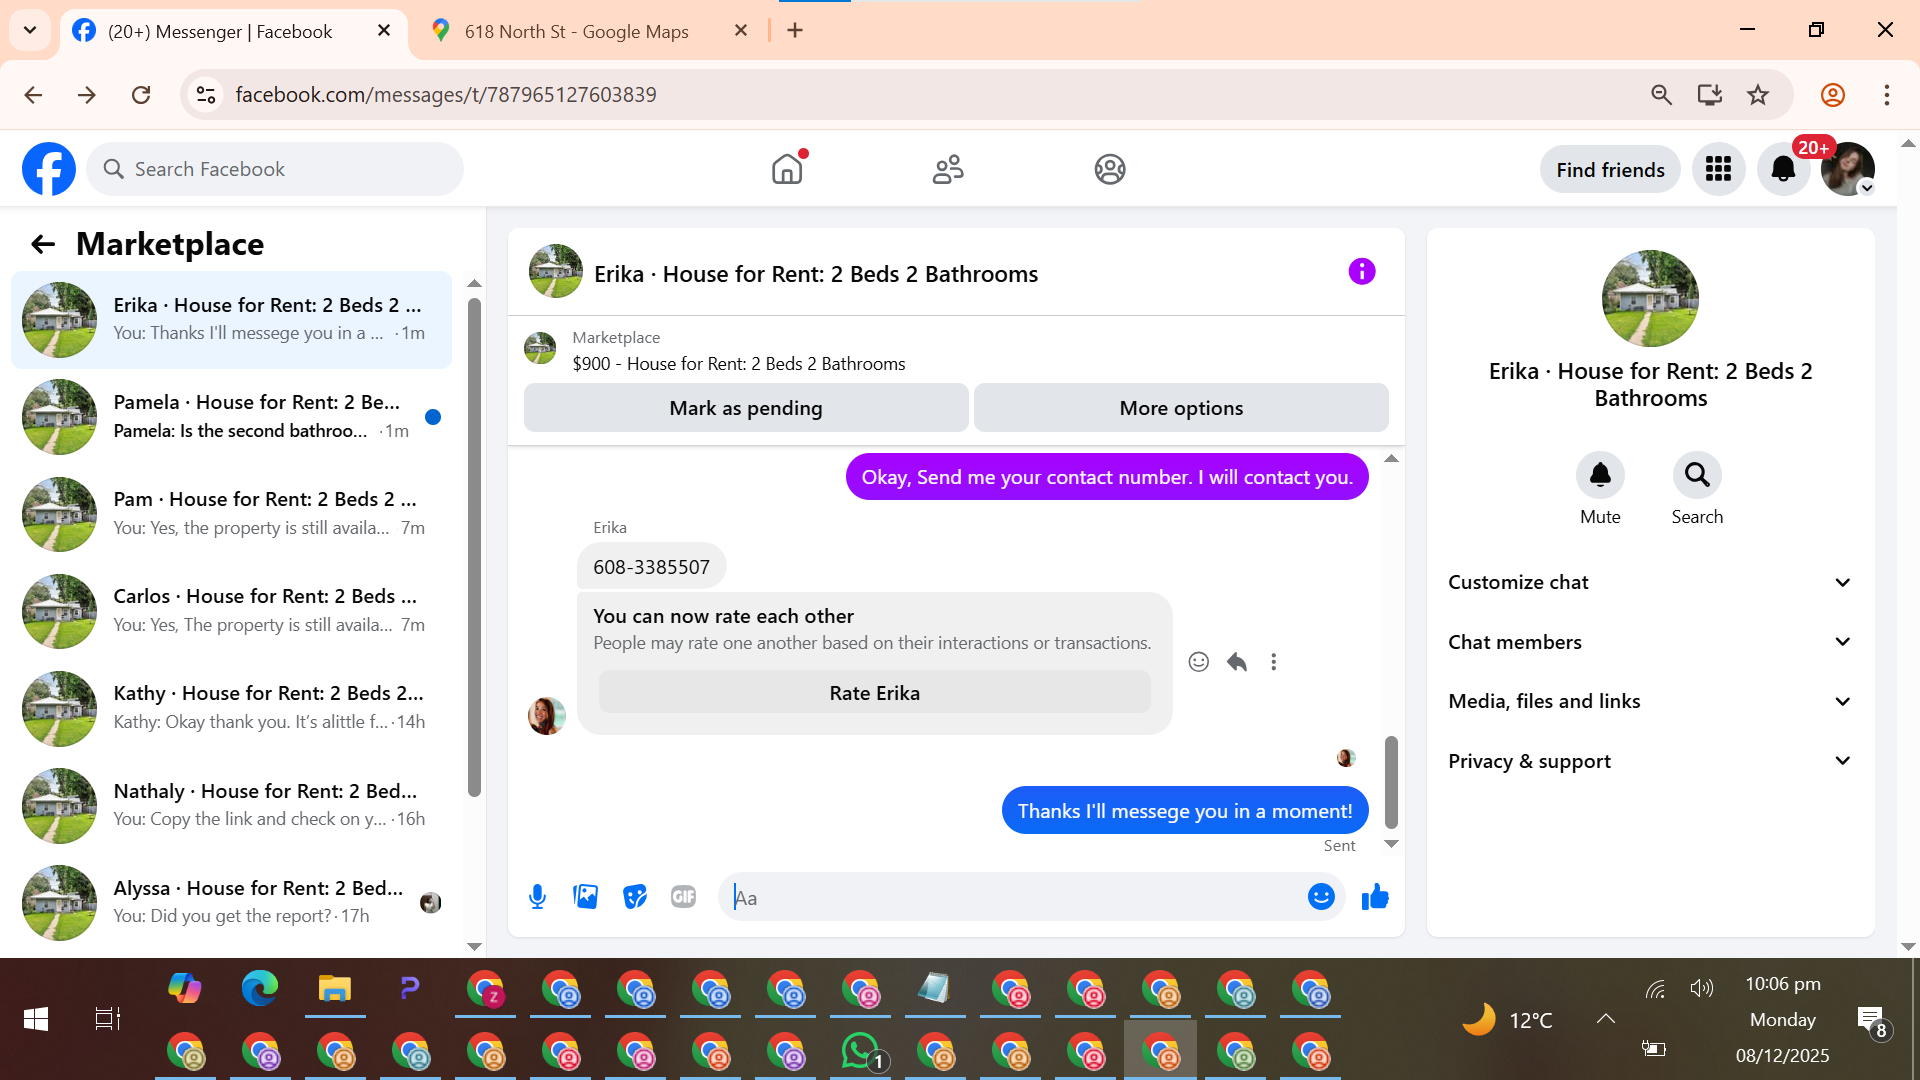The height and width of the screenshot is (1080, 1920).
Task: Open the Windows Start menu
Action: coord(36,1019)
